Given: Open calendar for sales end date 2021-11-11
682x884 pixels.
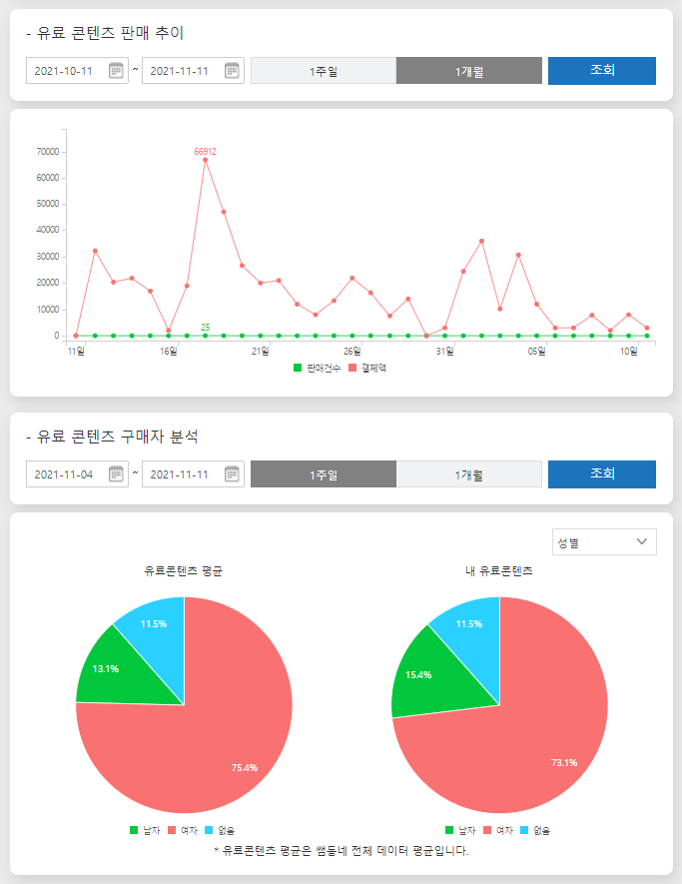Looking at the screenshot, I should pos(232,70).
